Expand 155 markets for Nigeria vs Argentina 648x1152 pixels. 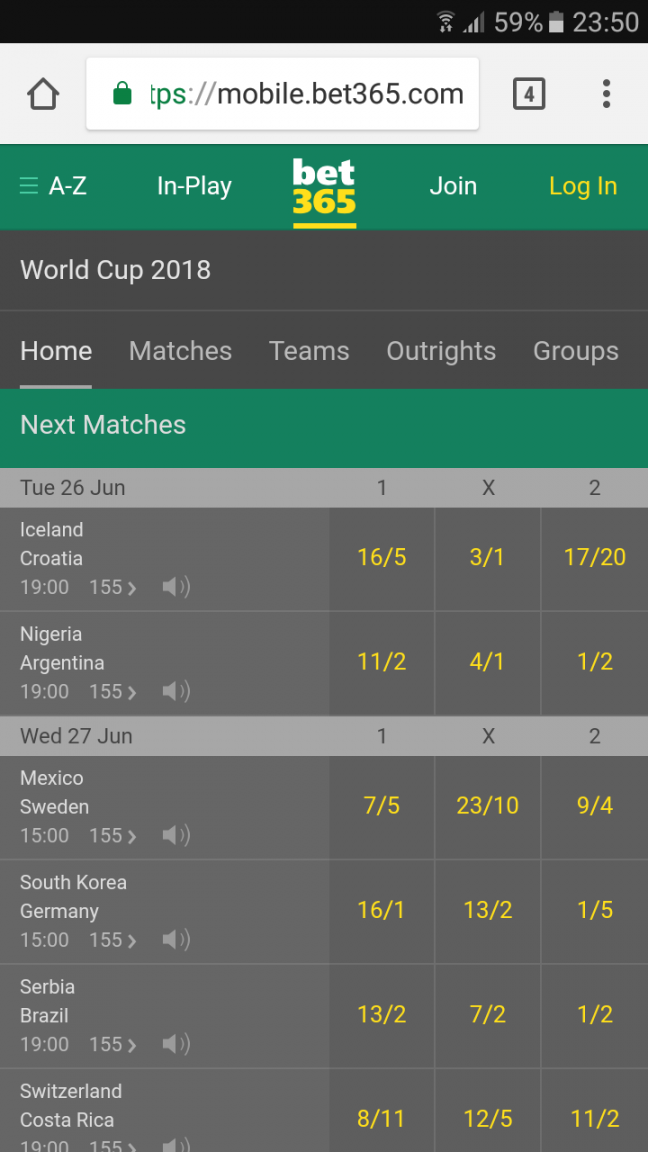[x=113, y=691]
